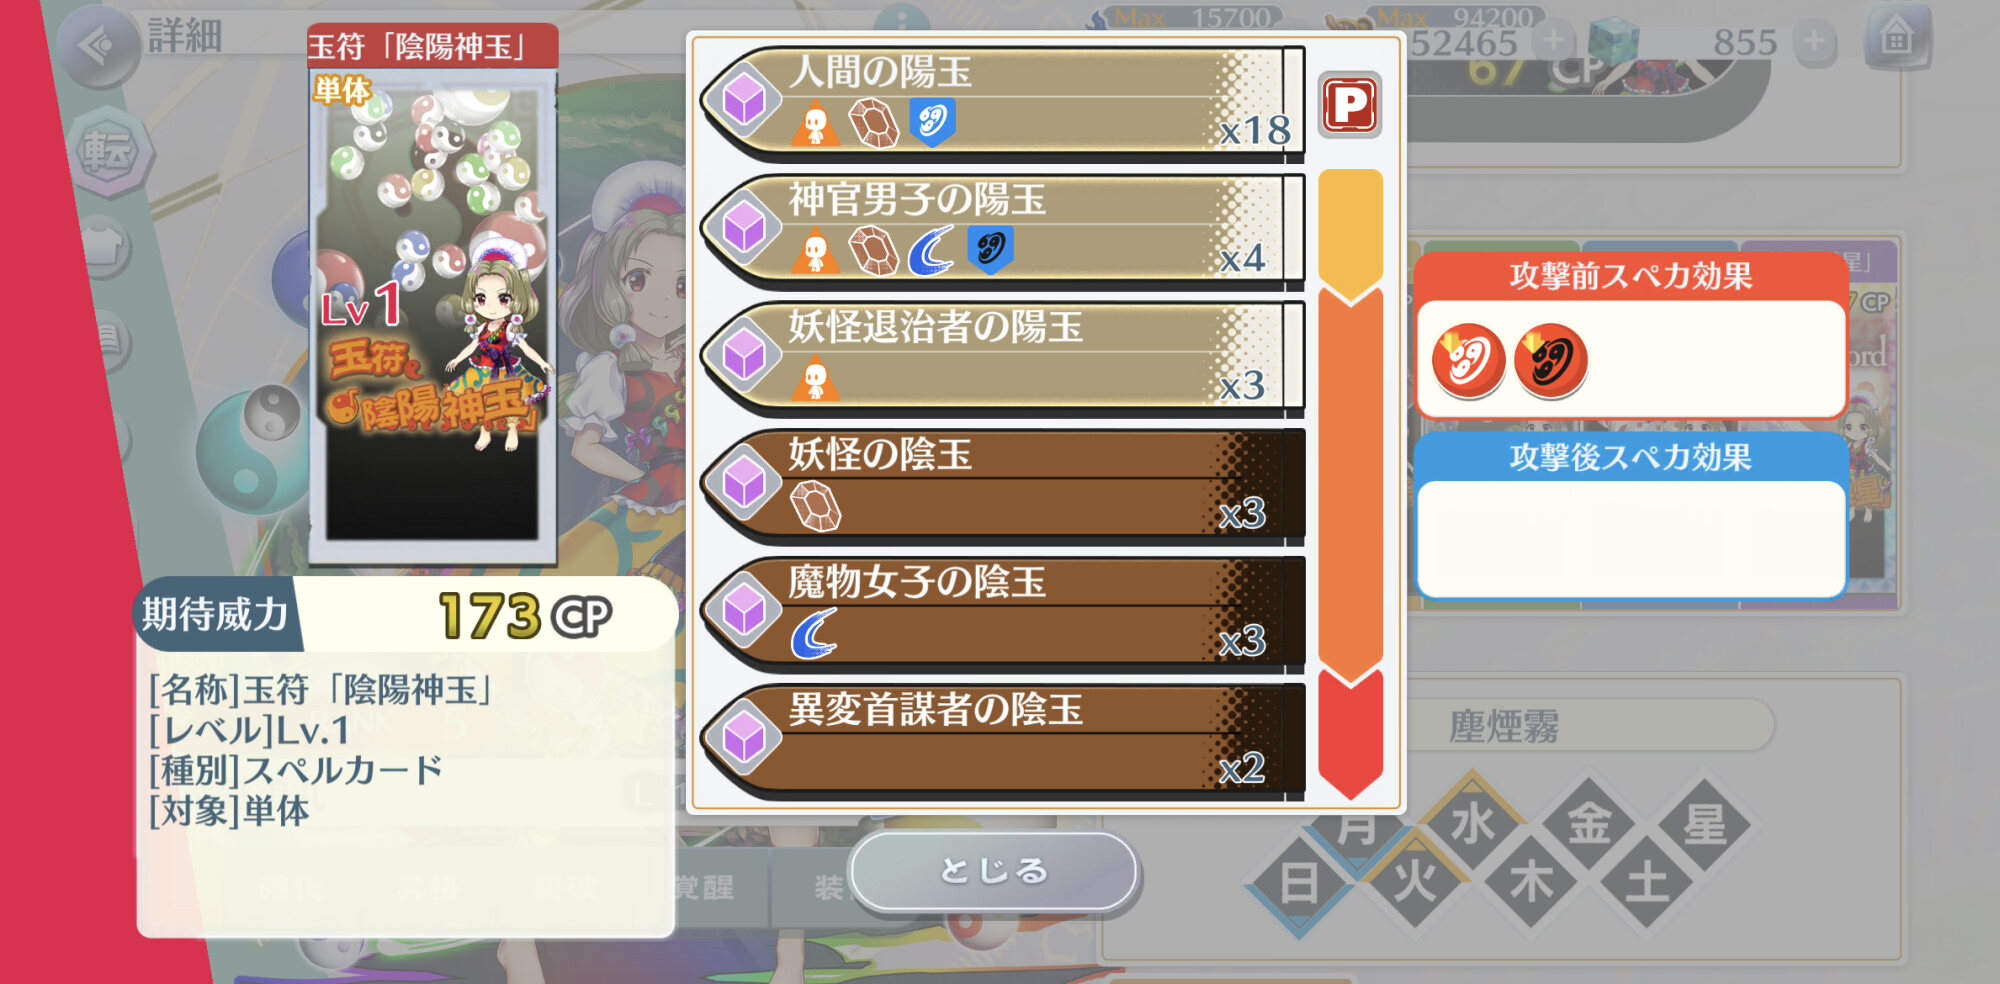Open the home icon at top right
Screen dimensions: 2000x984
[x=1896, y=40]
